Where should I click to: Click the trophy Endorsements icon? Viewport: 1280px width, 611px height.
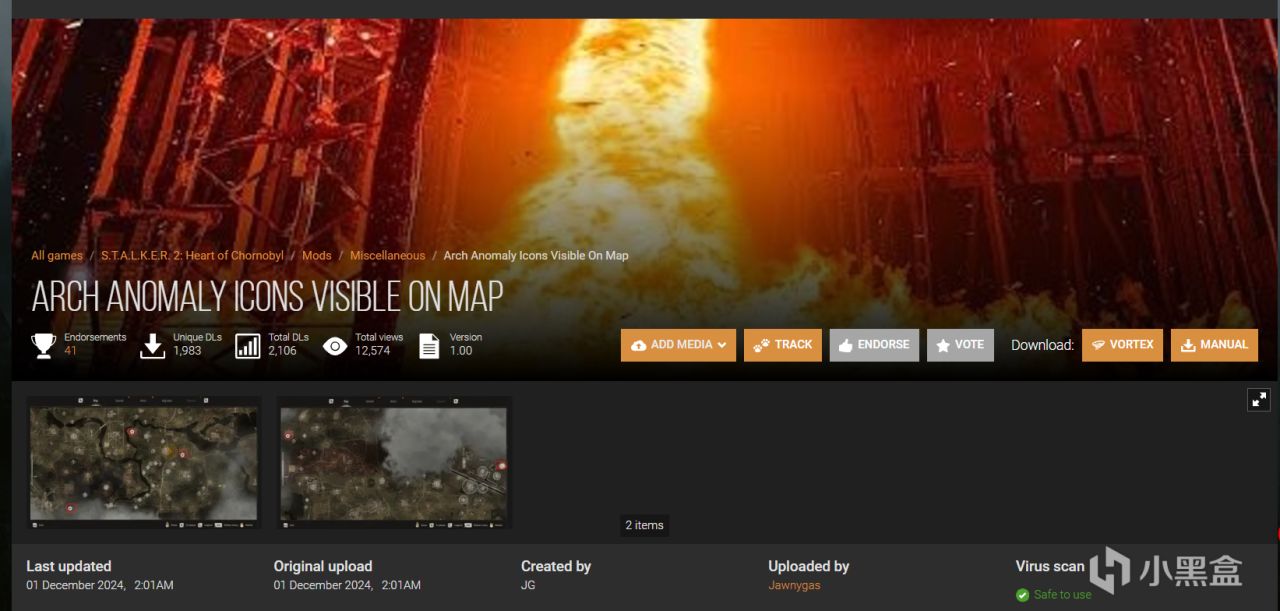tap(44, 346)
